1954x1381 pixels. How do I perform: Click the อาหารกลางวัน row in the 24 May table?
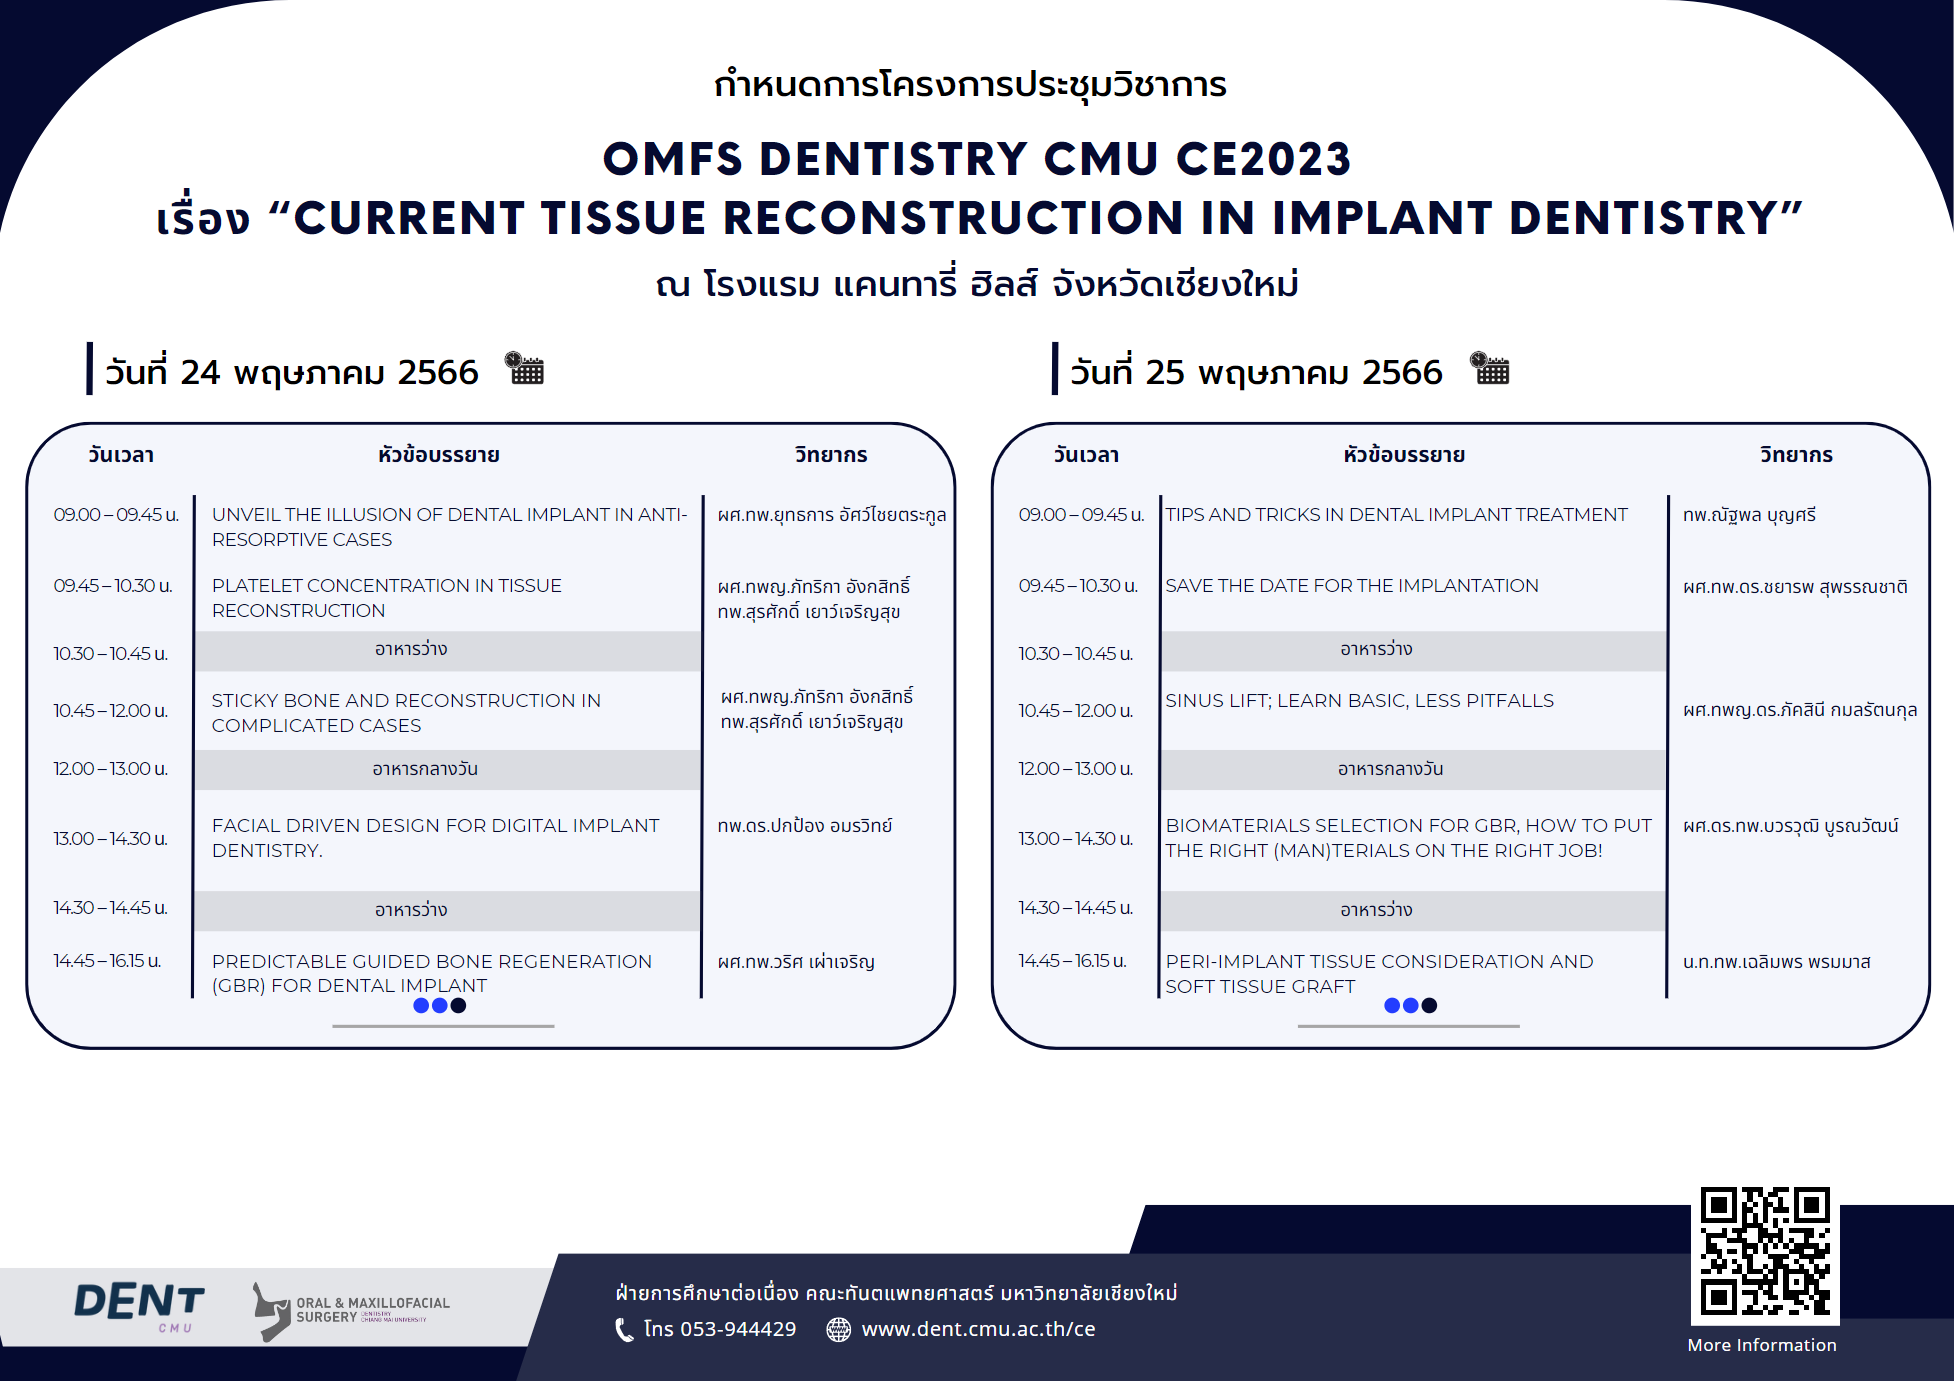[447, 769]
